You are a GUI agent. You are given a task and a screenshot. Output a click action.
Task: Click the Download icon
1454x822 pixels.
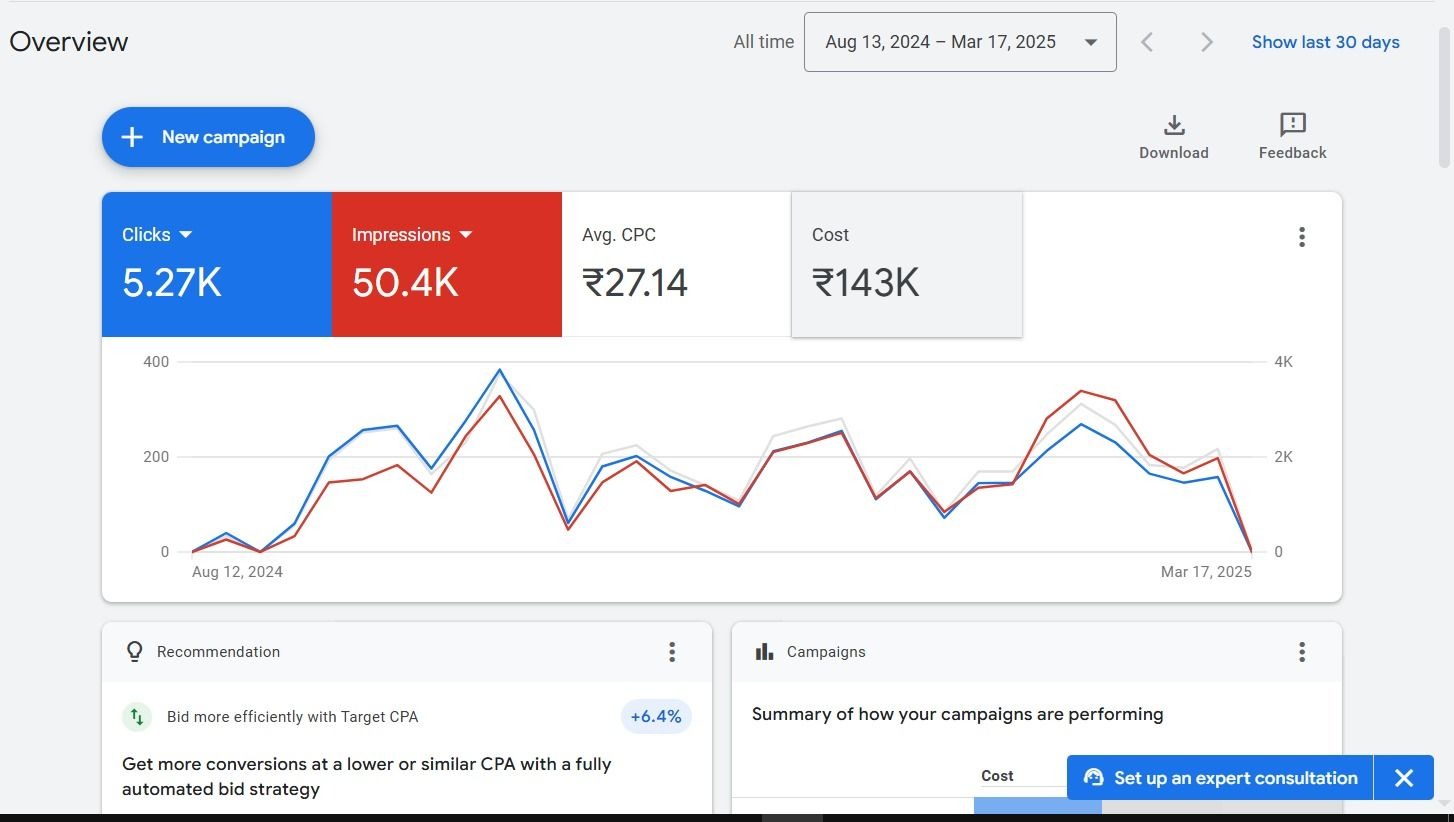pos(1174,125)
